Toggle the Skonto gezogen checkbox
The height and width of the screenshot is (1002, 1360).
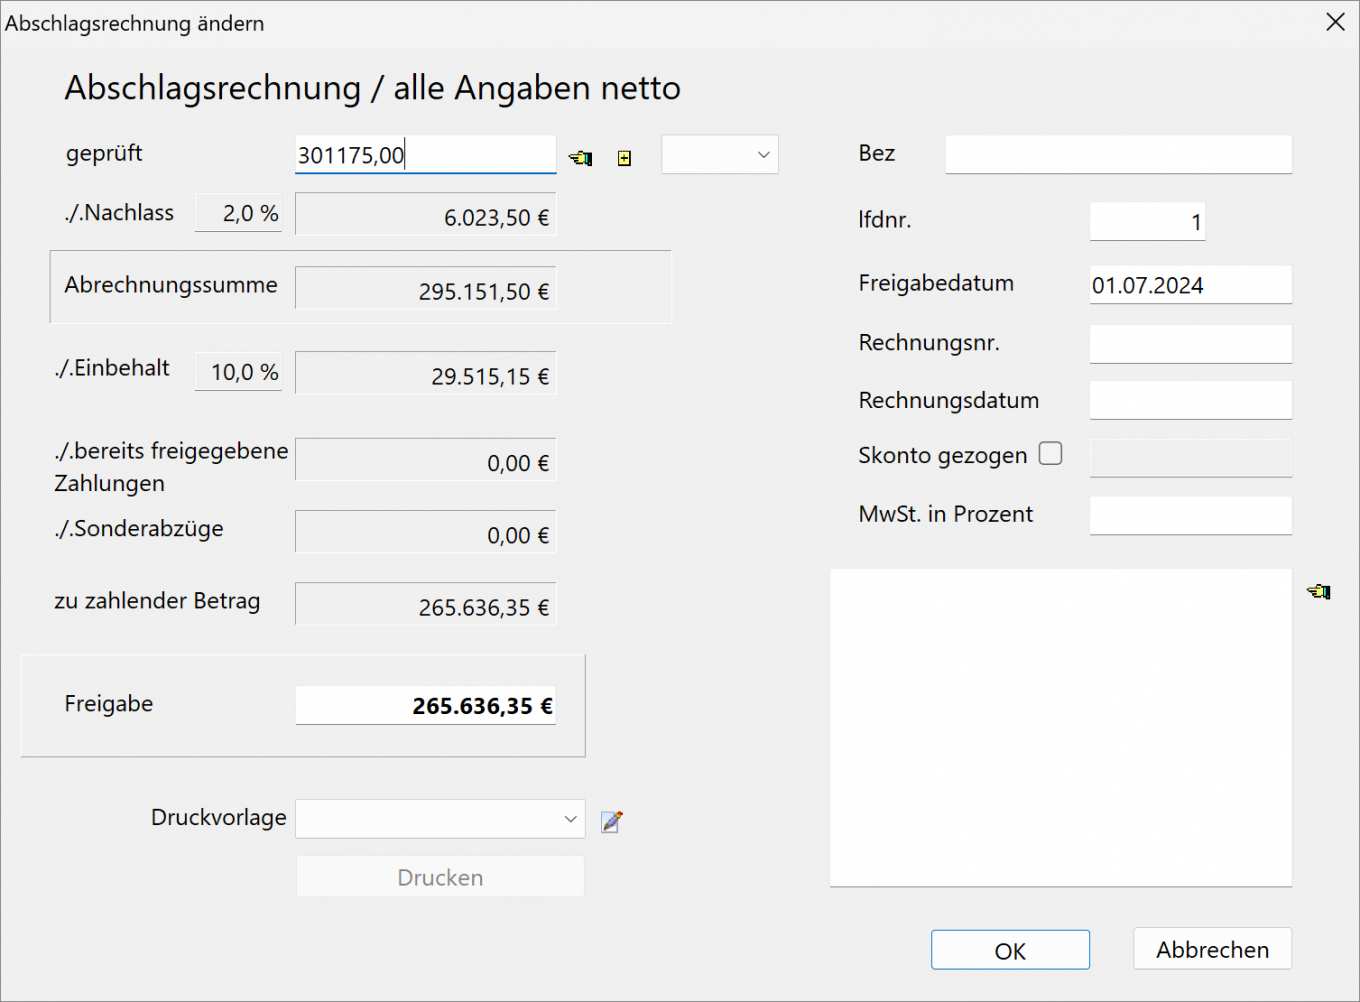coord(1050,454)
